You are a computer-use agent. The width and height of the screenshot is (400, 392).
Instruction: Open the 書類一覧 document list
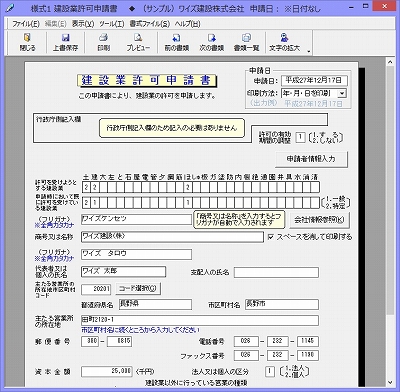click(x=246, y=42)
